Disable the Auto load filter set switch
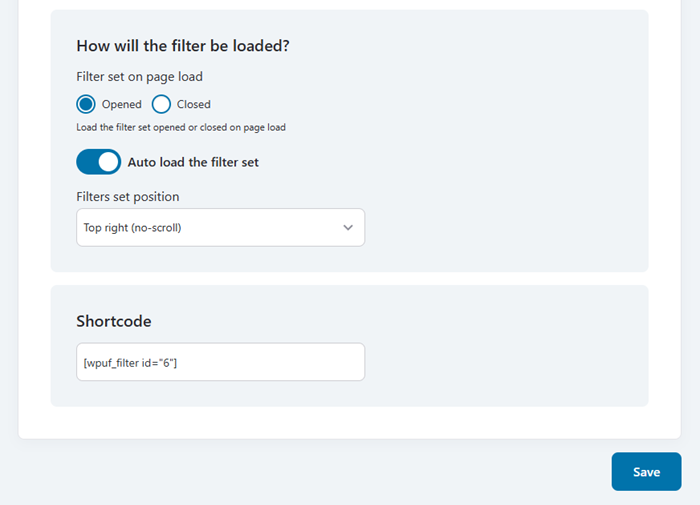 tap(98, 162)
